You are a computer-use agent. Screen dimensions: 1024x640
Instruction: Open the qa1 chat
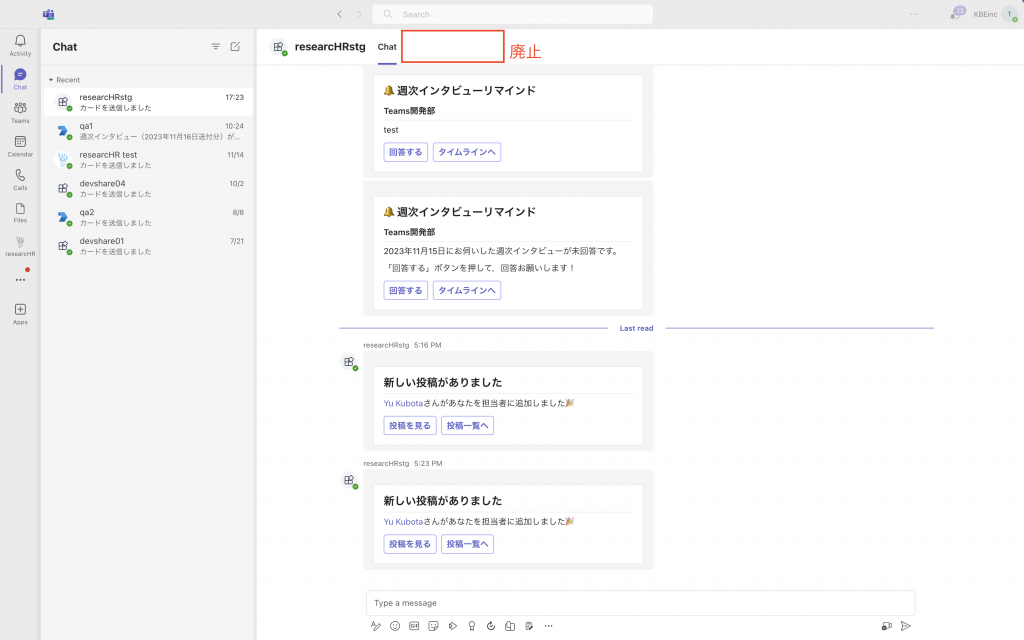[x=148, y=131]
